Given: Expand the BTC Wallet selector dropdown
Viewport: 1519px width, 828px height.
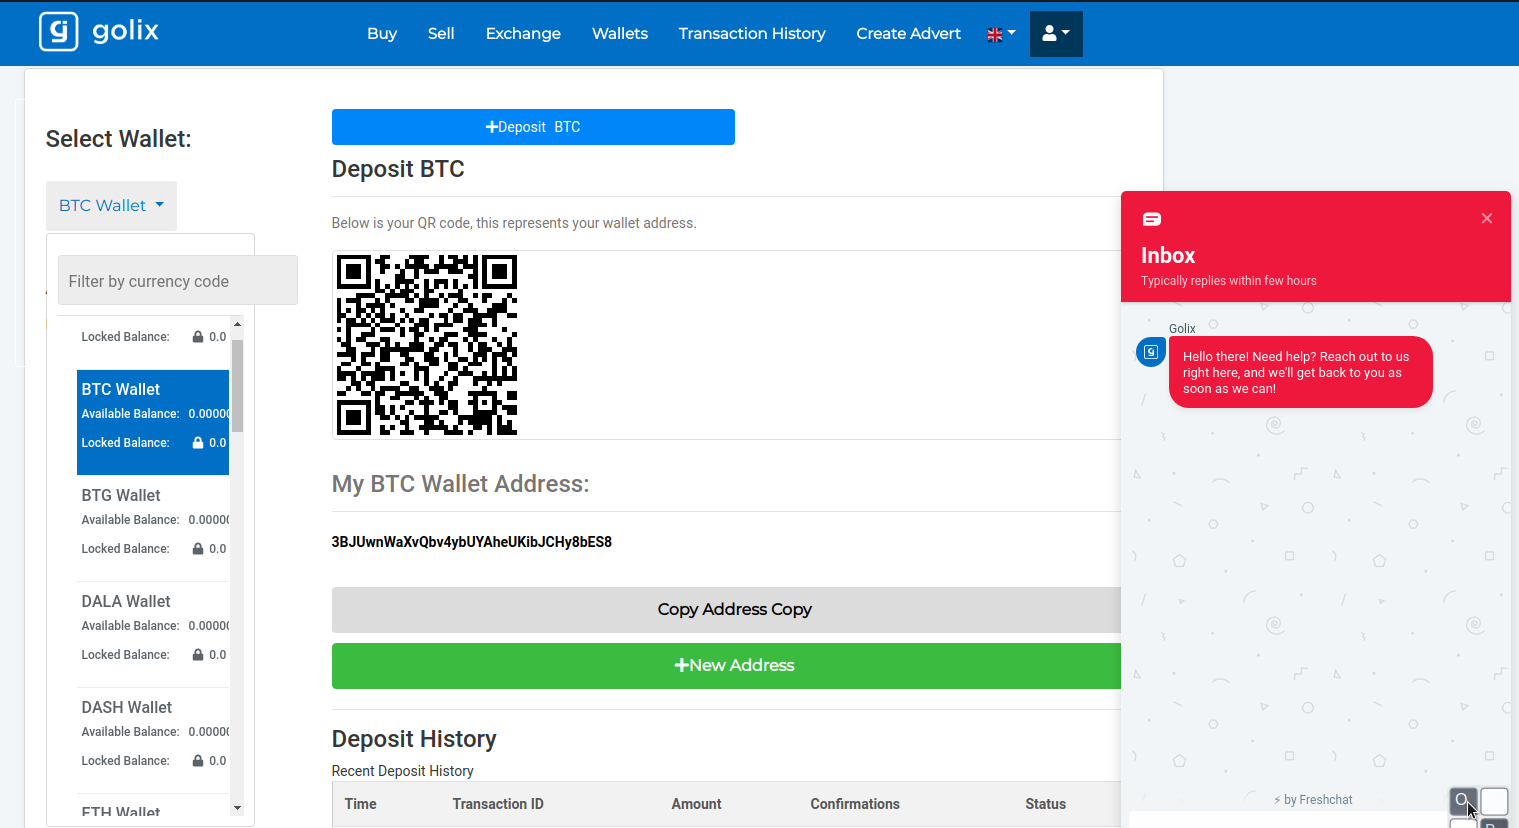Looking at the screenshot, I should [111, 205].
